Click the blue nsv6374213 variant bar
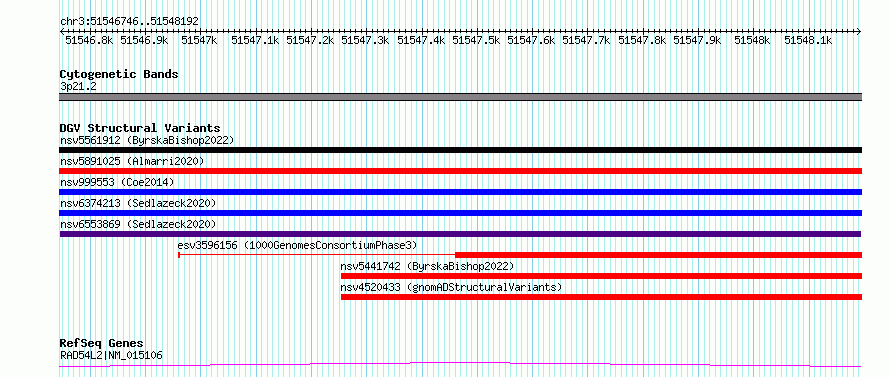The width and height of the screenshot is (890, 377). coord(460,213)
